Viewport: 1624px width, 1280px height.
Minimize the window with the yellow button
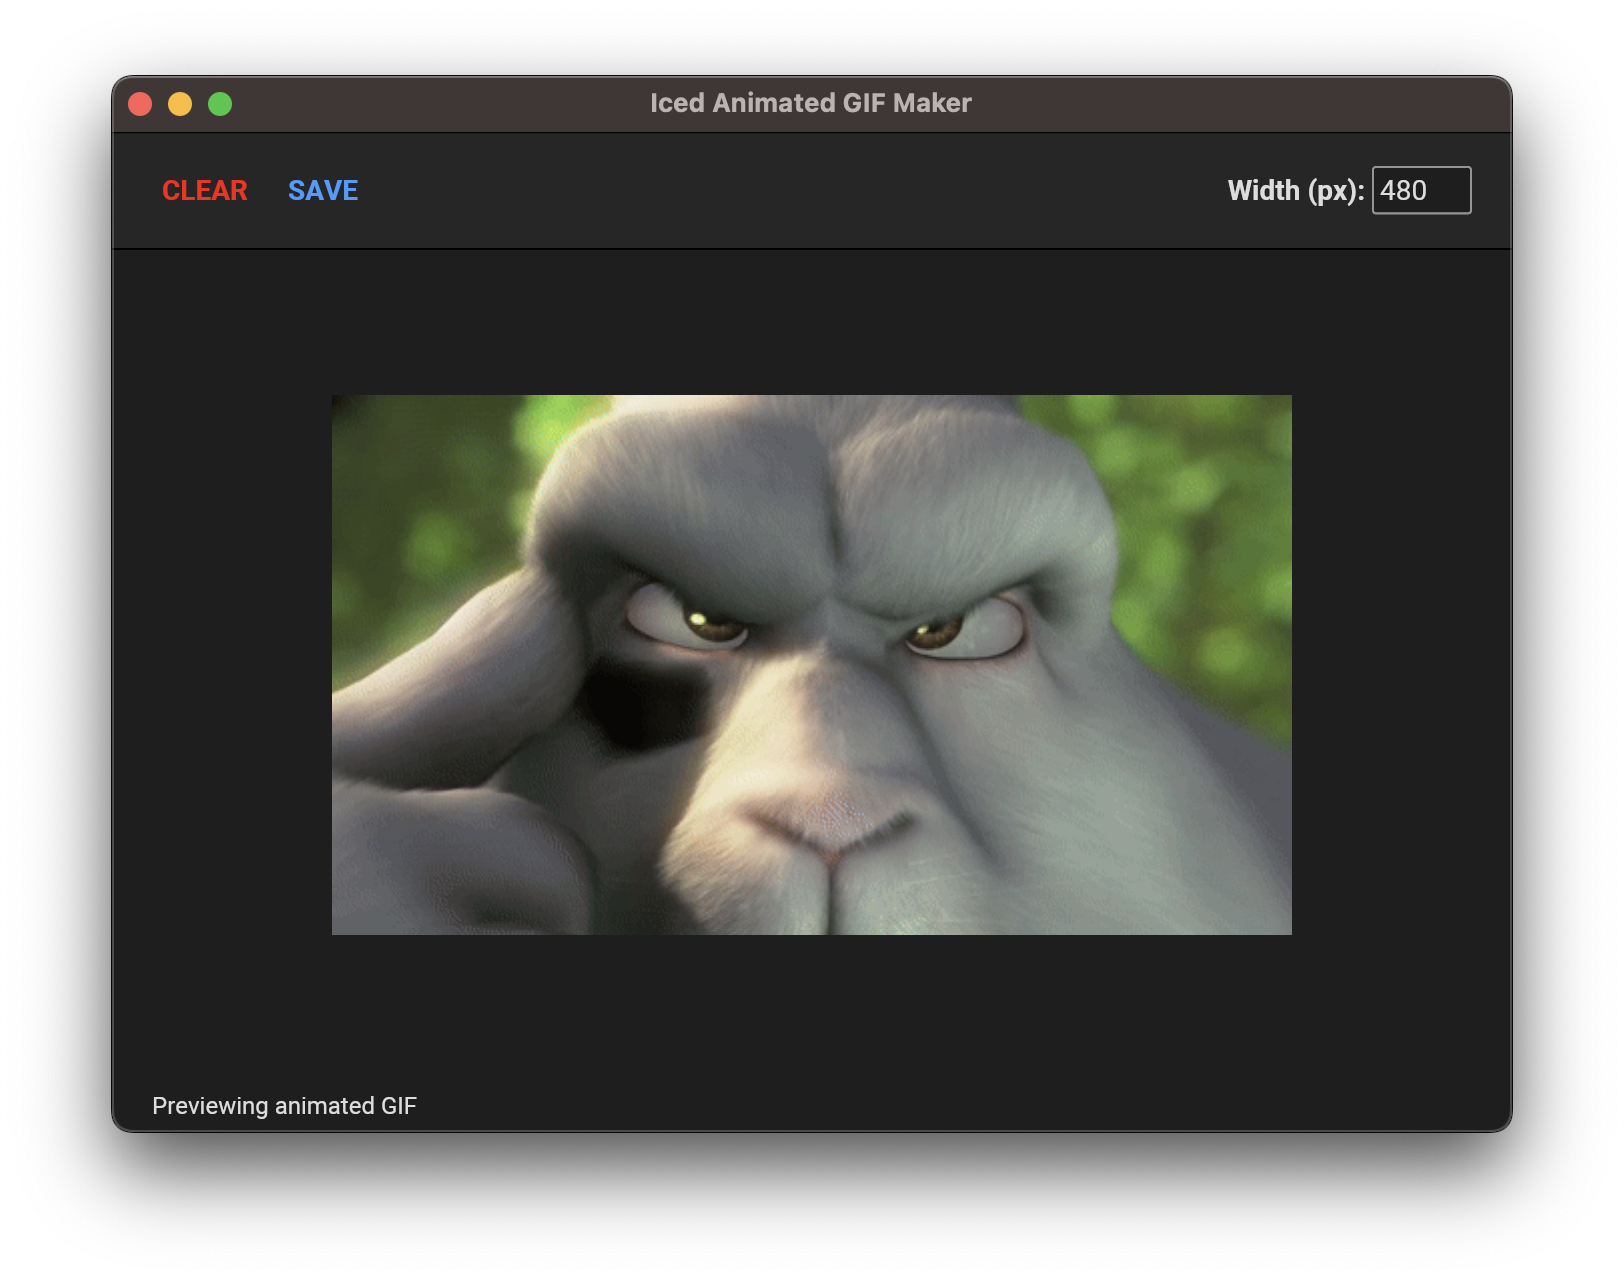180,104
